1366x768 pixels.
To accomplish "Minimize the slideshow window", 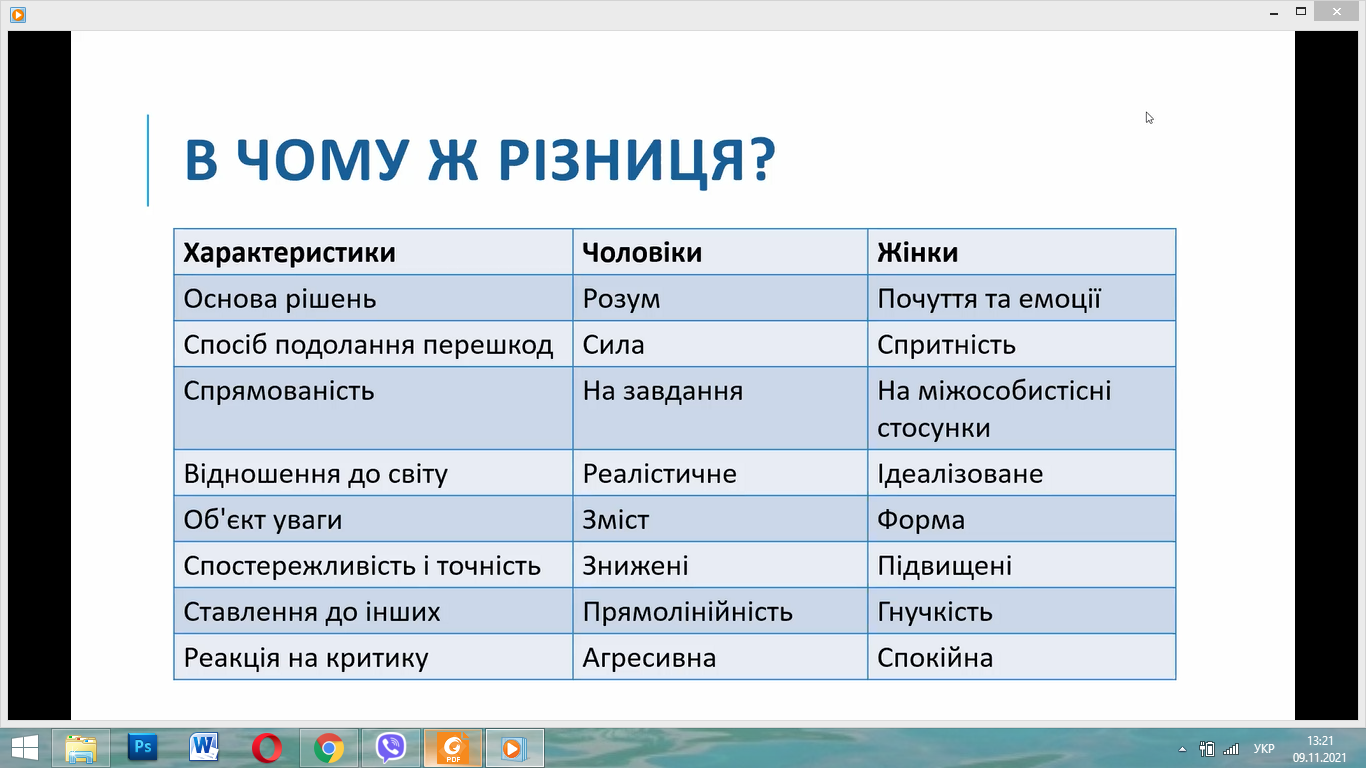I will [1271, 11].
